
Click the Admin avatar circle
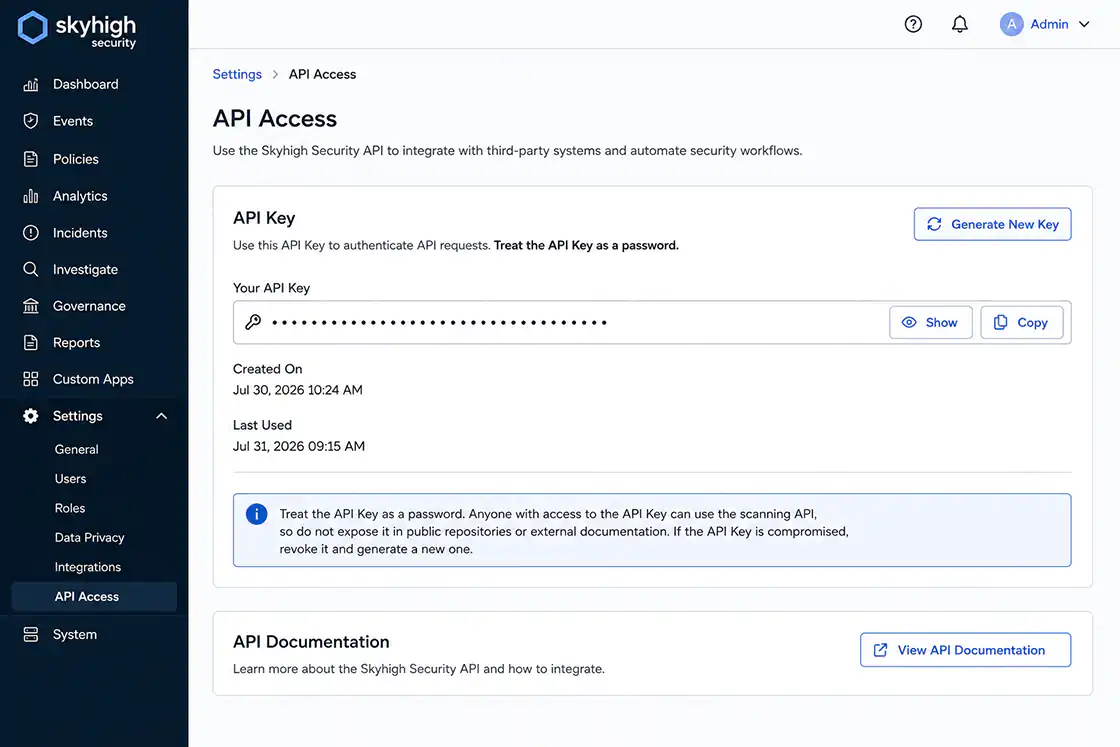[x=1011, y=24]
